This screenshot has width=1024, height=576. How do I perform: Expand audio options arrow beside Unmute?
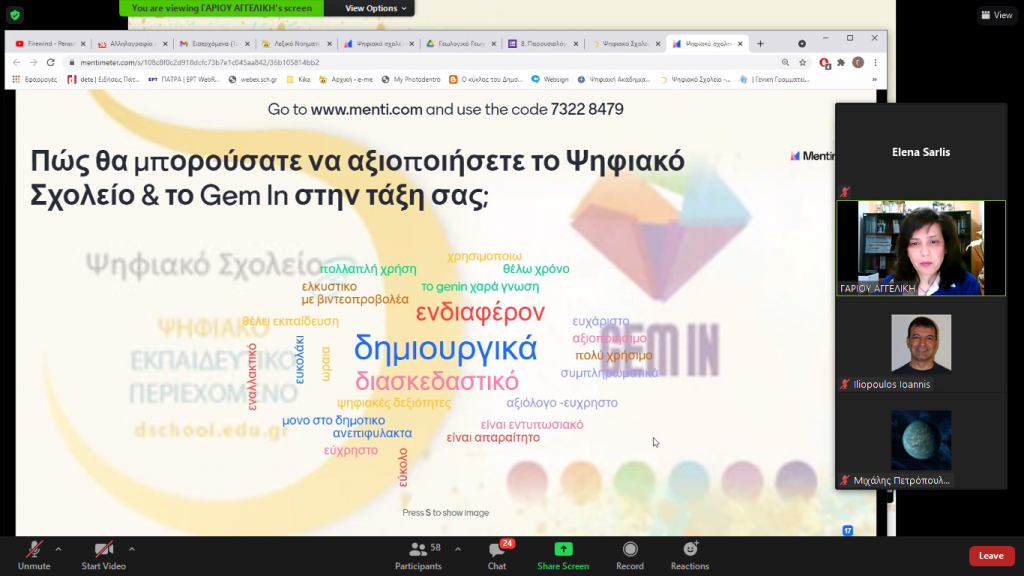[58, 549]
